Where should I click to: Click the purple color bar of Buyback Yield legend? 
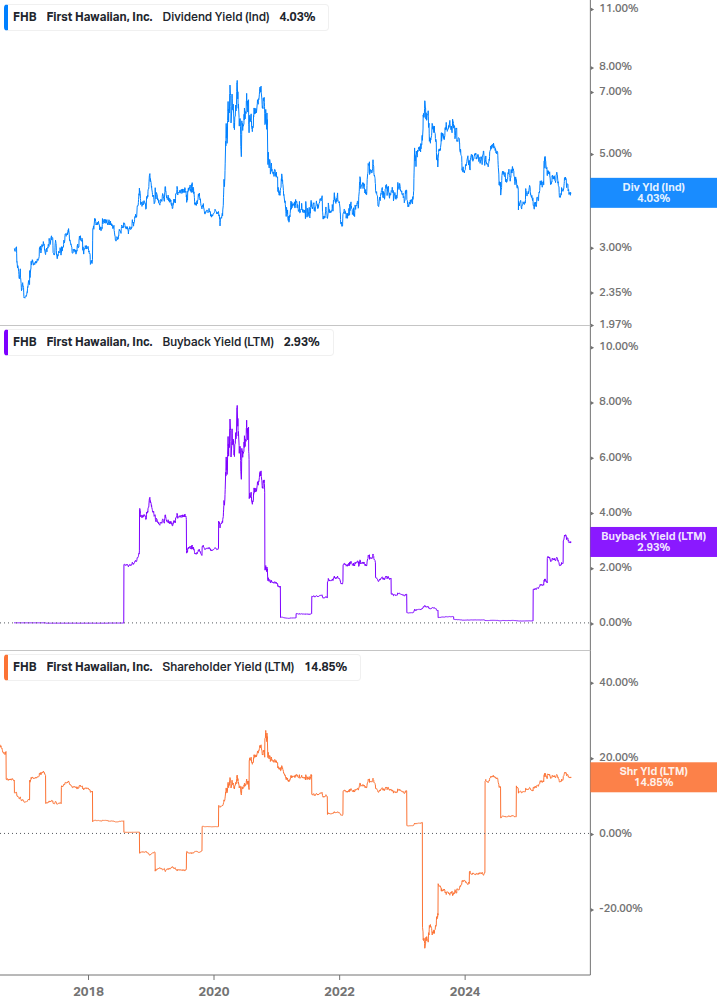[x=6, y=342]
